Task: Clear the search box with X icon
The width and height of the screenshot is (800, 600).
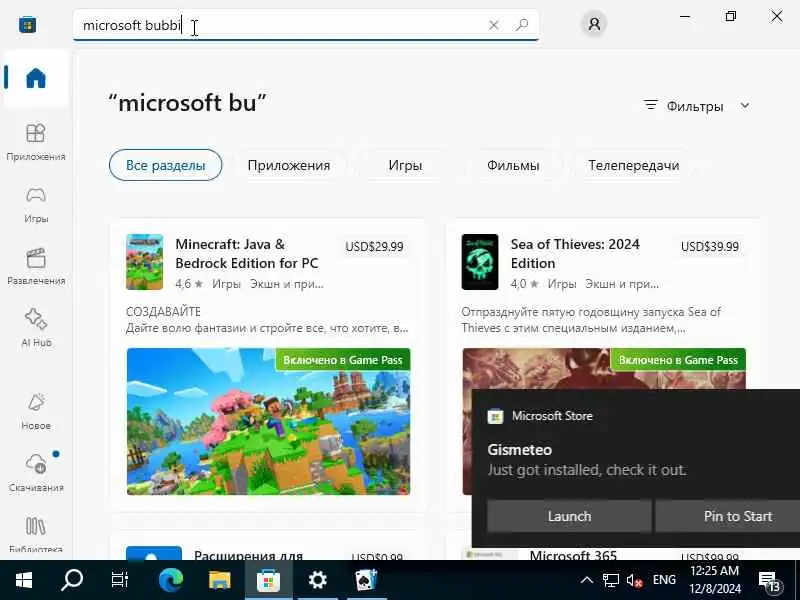Action: 493,25
